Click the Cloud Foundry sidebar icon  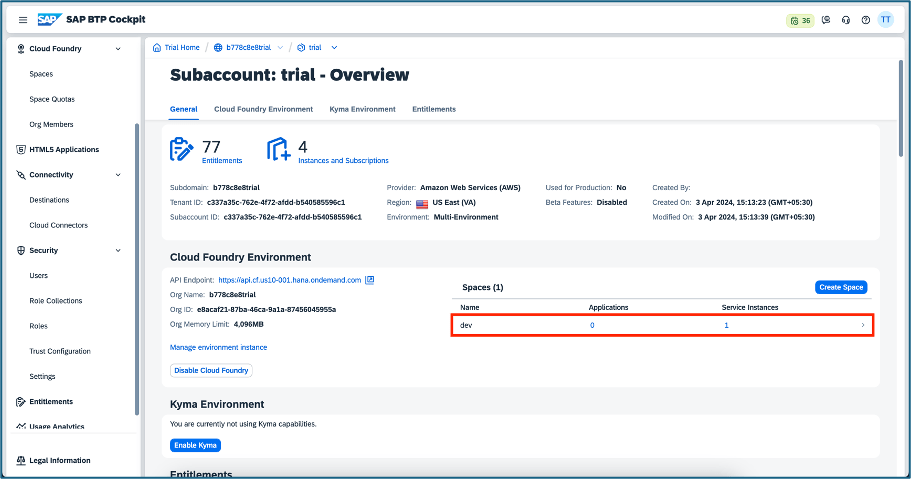pos(21,49)
